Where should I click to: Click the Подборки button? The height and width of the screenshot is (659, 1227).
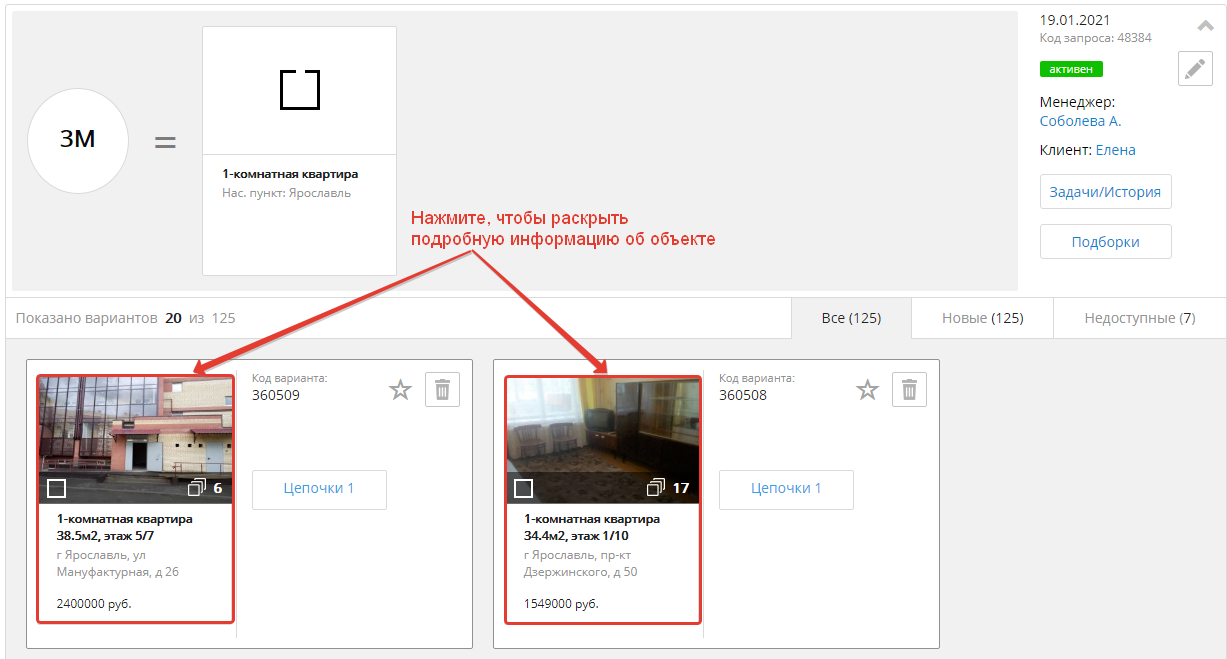(x=1105, y=242)
